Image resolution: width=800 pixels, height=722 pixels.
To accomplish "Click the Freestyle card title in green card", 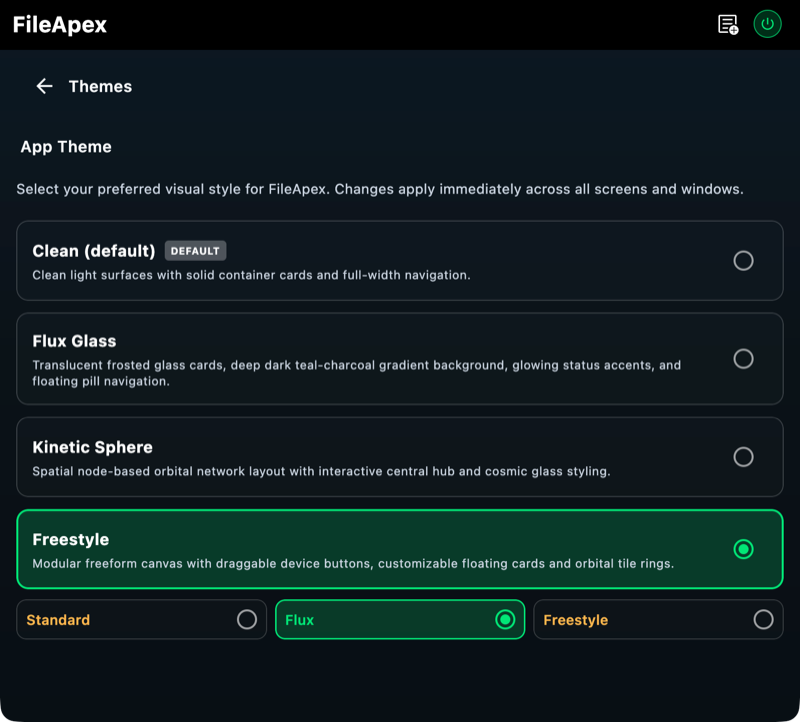I will point(70,539).
